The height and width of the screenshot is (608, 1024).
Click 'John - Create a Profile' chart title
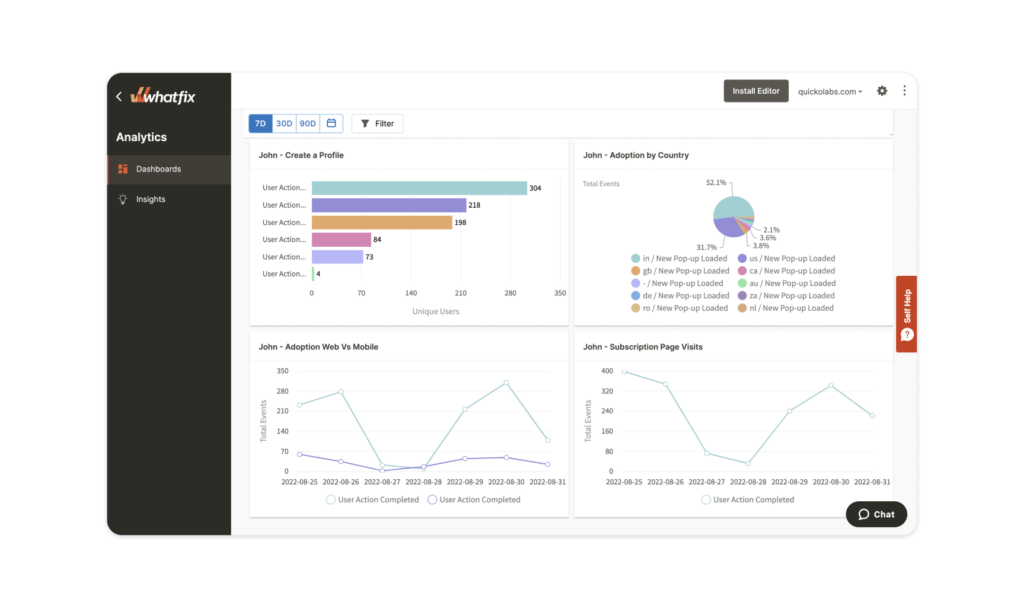(301, 155)
